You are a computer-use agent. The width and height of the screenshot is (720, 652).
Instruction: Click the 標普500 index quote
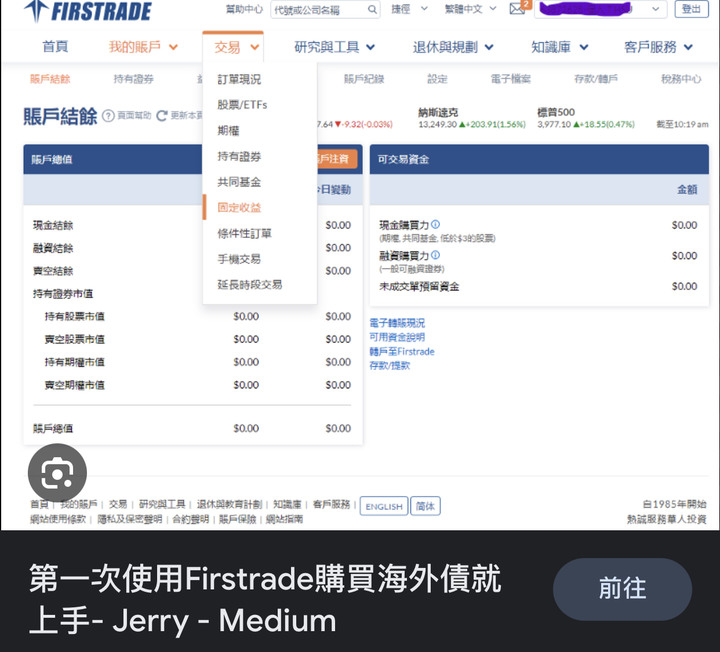(x=586, y=118)
